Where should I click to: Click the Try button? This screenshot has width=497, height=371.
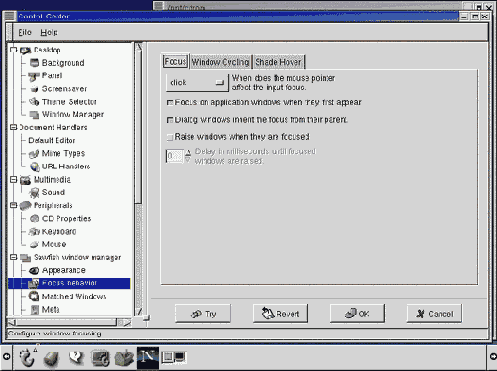pyautogui.click(x=203, y=314)
